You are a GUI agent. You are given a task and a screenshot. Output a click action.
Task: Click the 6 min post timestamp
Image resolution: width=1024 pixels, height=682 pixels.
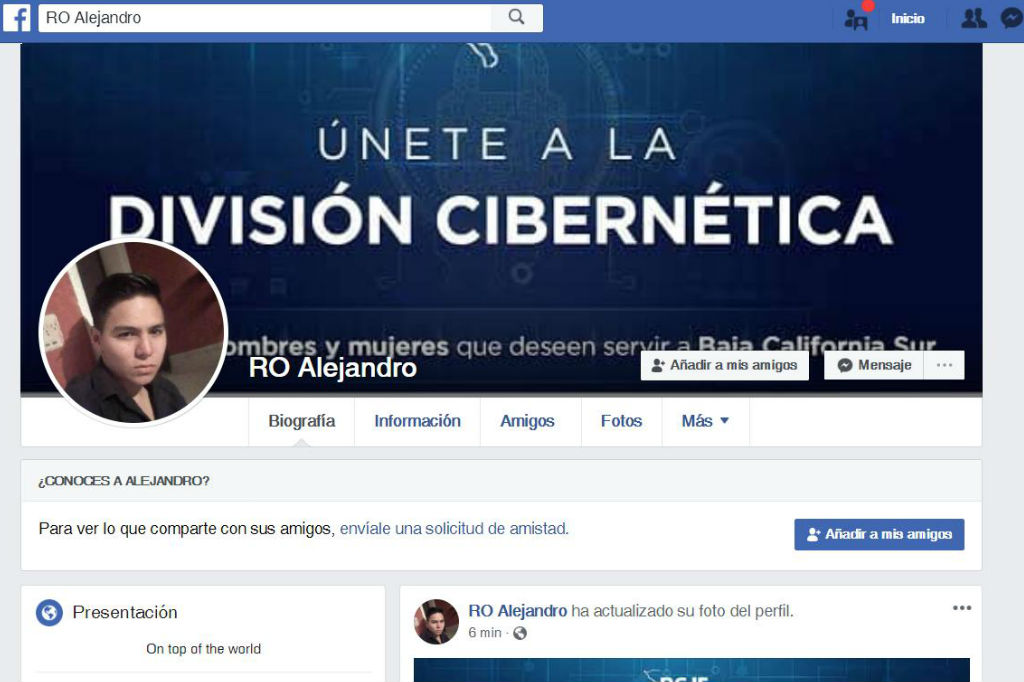pyautogui.click(x=485, y=633)
